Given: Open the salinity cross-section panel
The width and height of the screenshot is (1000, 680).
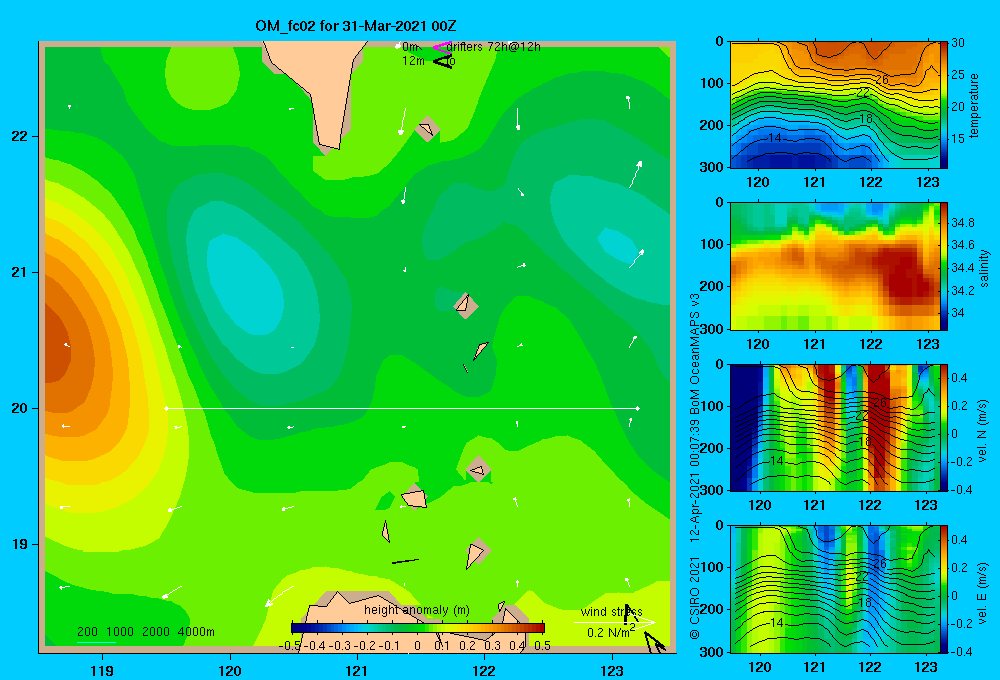Looking at the screenshot, I should 835,266.
